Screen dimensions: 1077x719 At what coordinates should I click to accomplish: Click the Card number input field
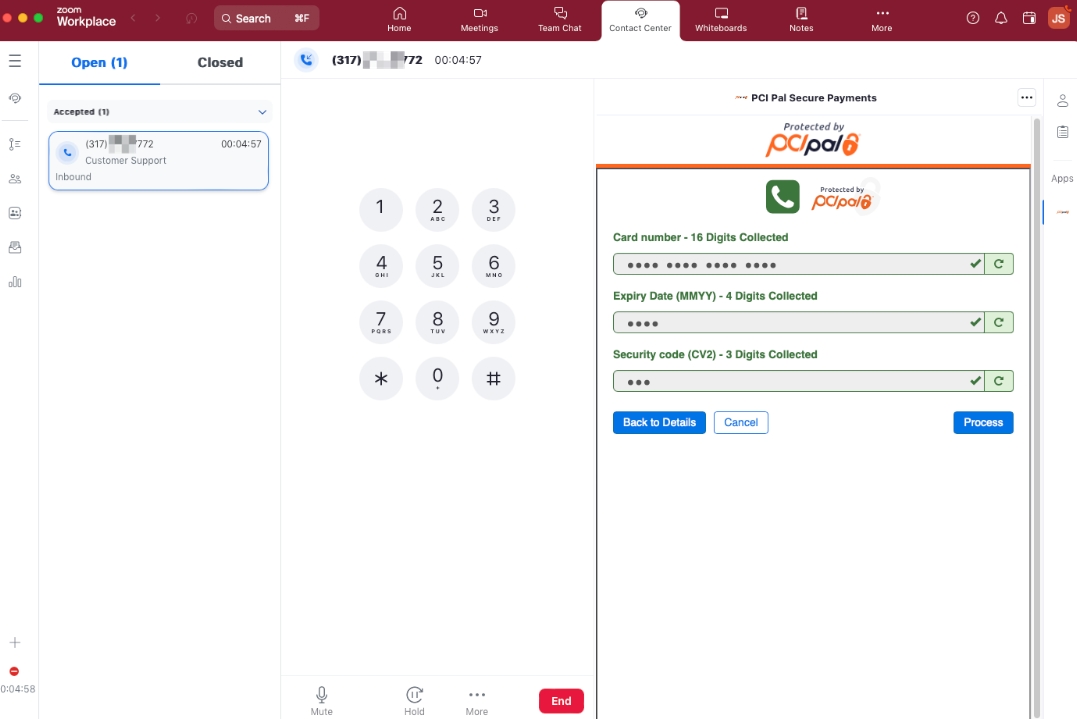pos(790,264)
